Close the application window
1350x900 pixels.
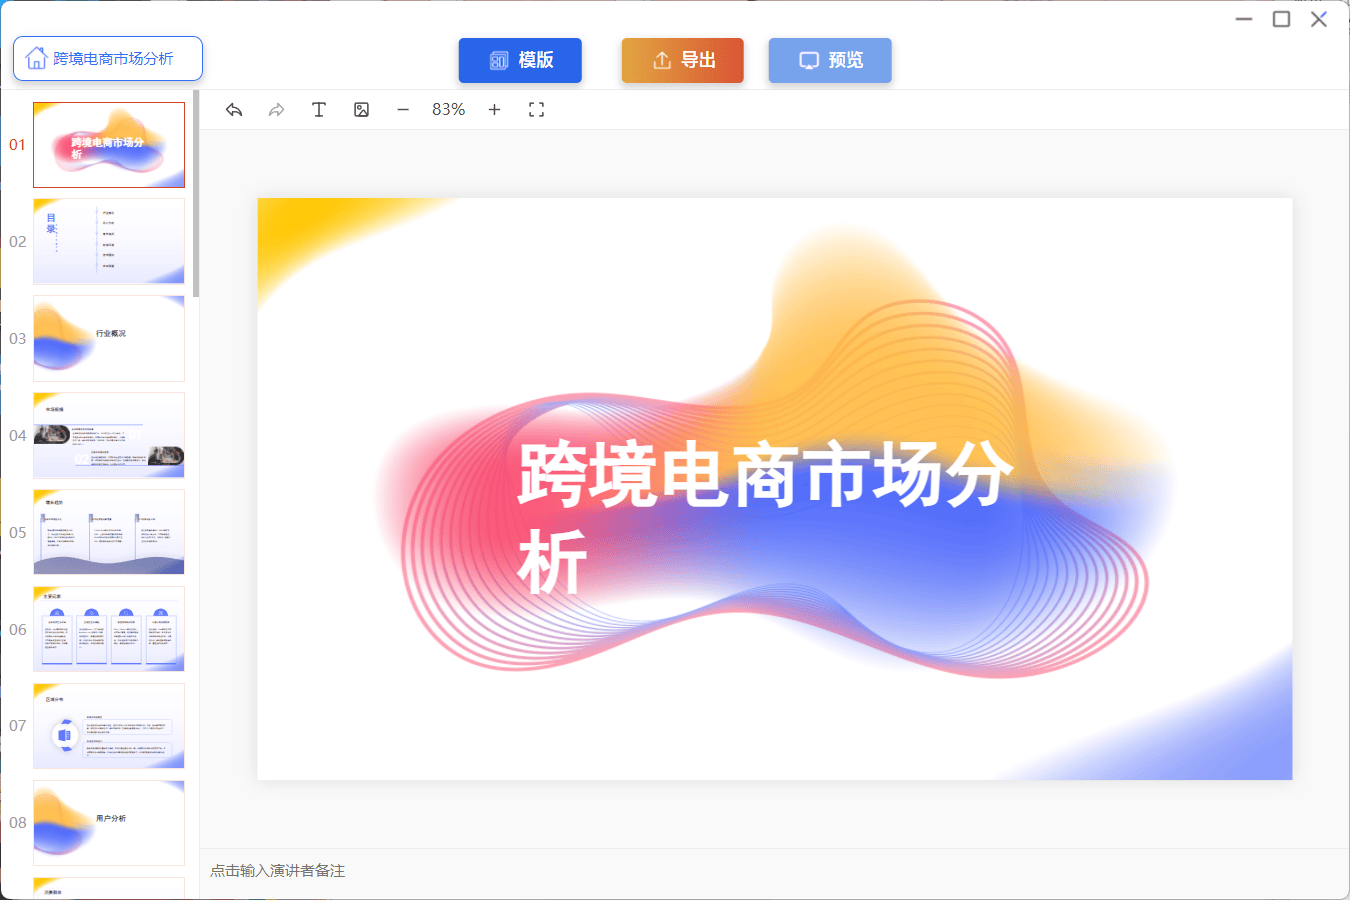point(1319,19)
